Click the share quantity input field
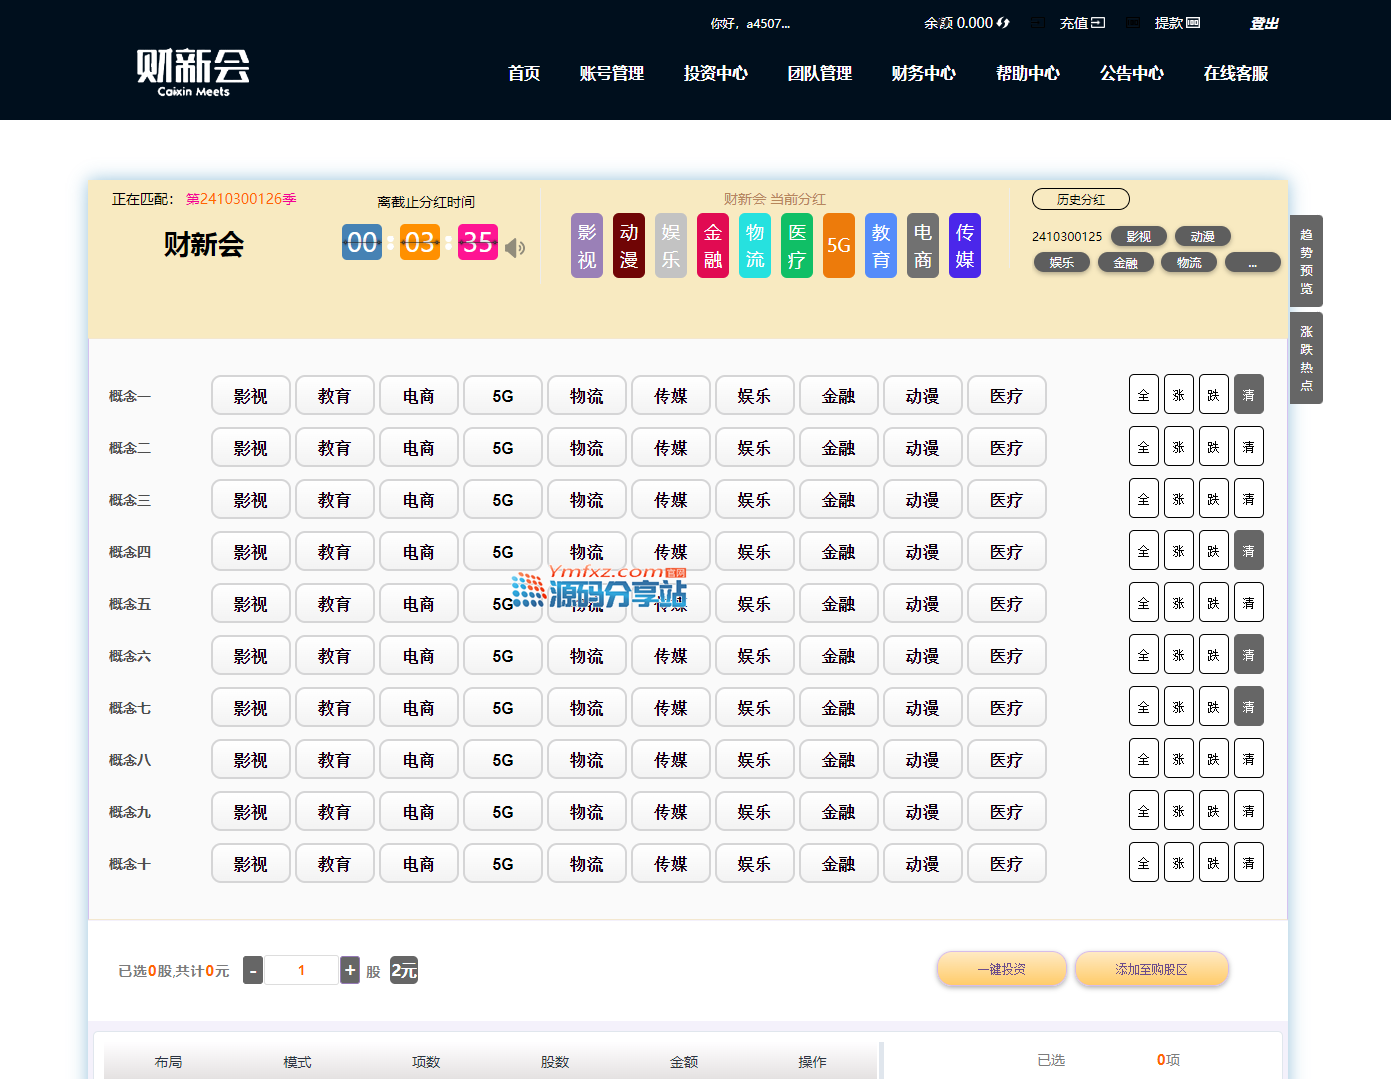The image size is (1391, 1079). coord(301,970)
